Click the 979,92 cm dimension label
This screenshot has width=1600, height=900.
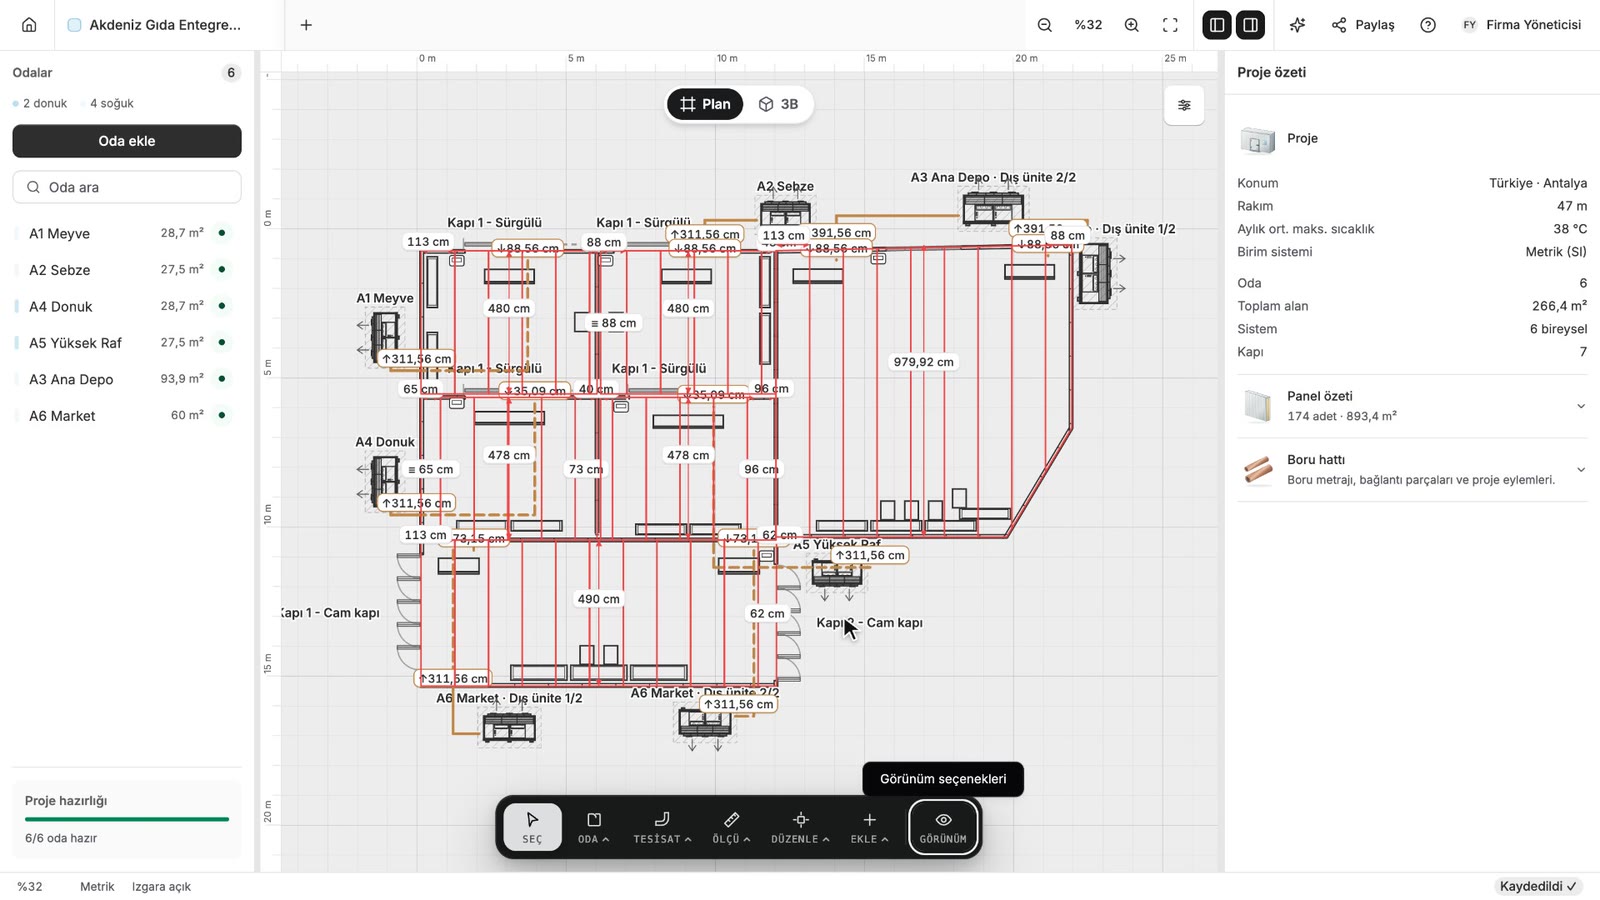point(923,362)
